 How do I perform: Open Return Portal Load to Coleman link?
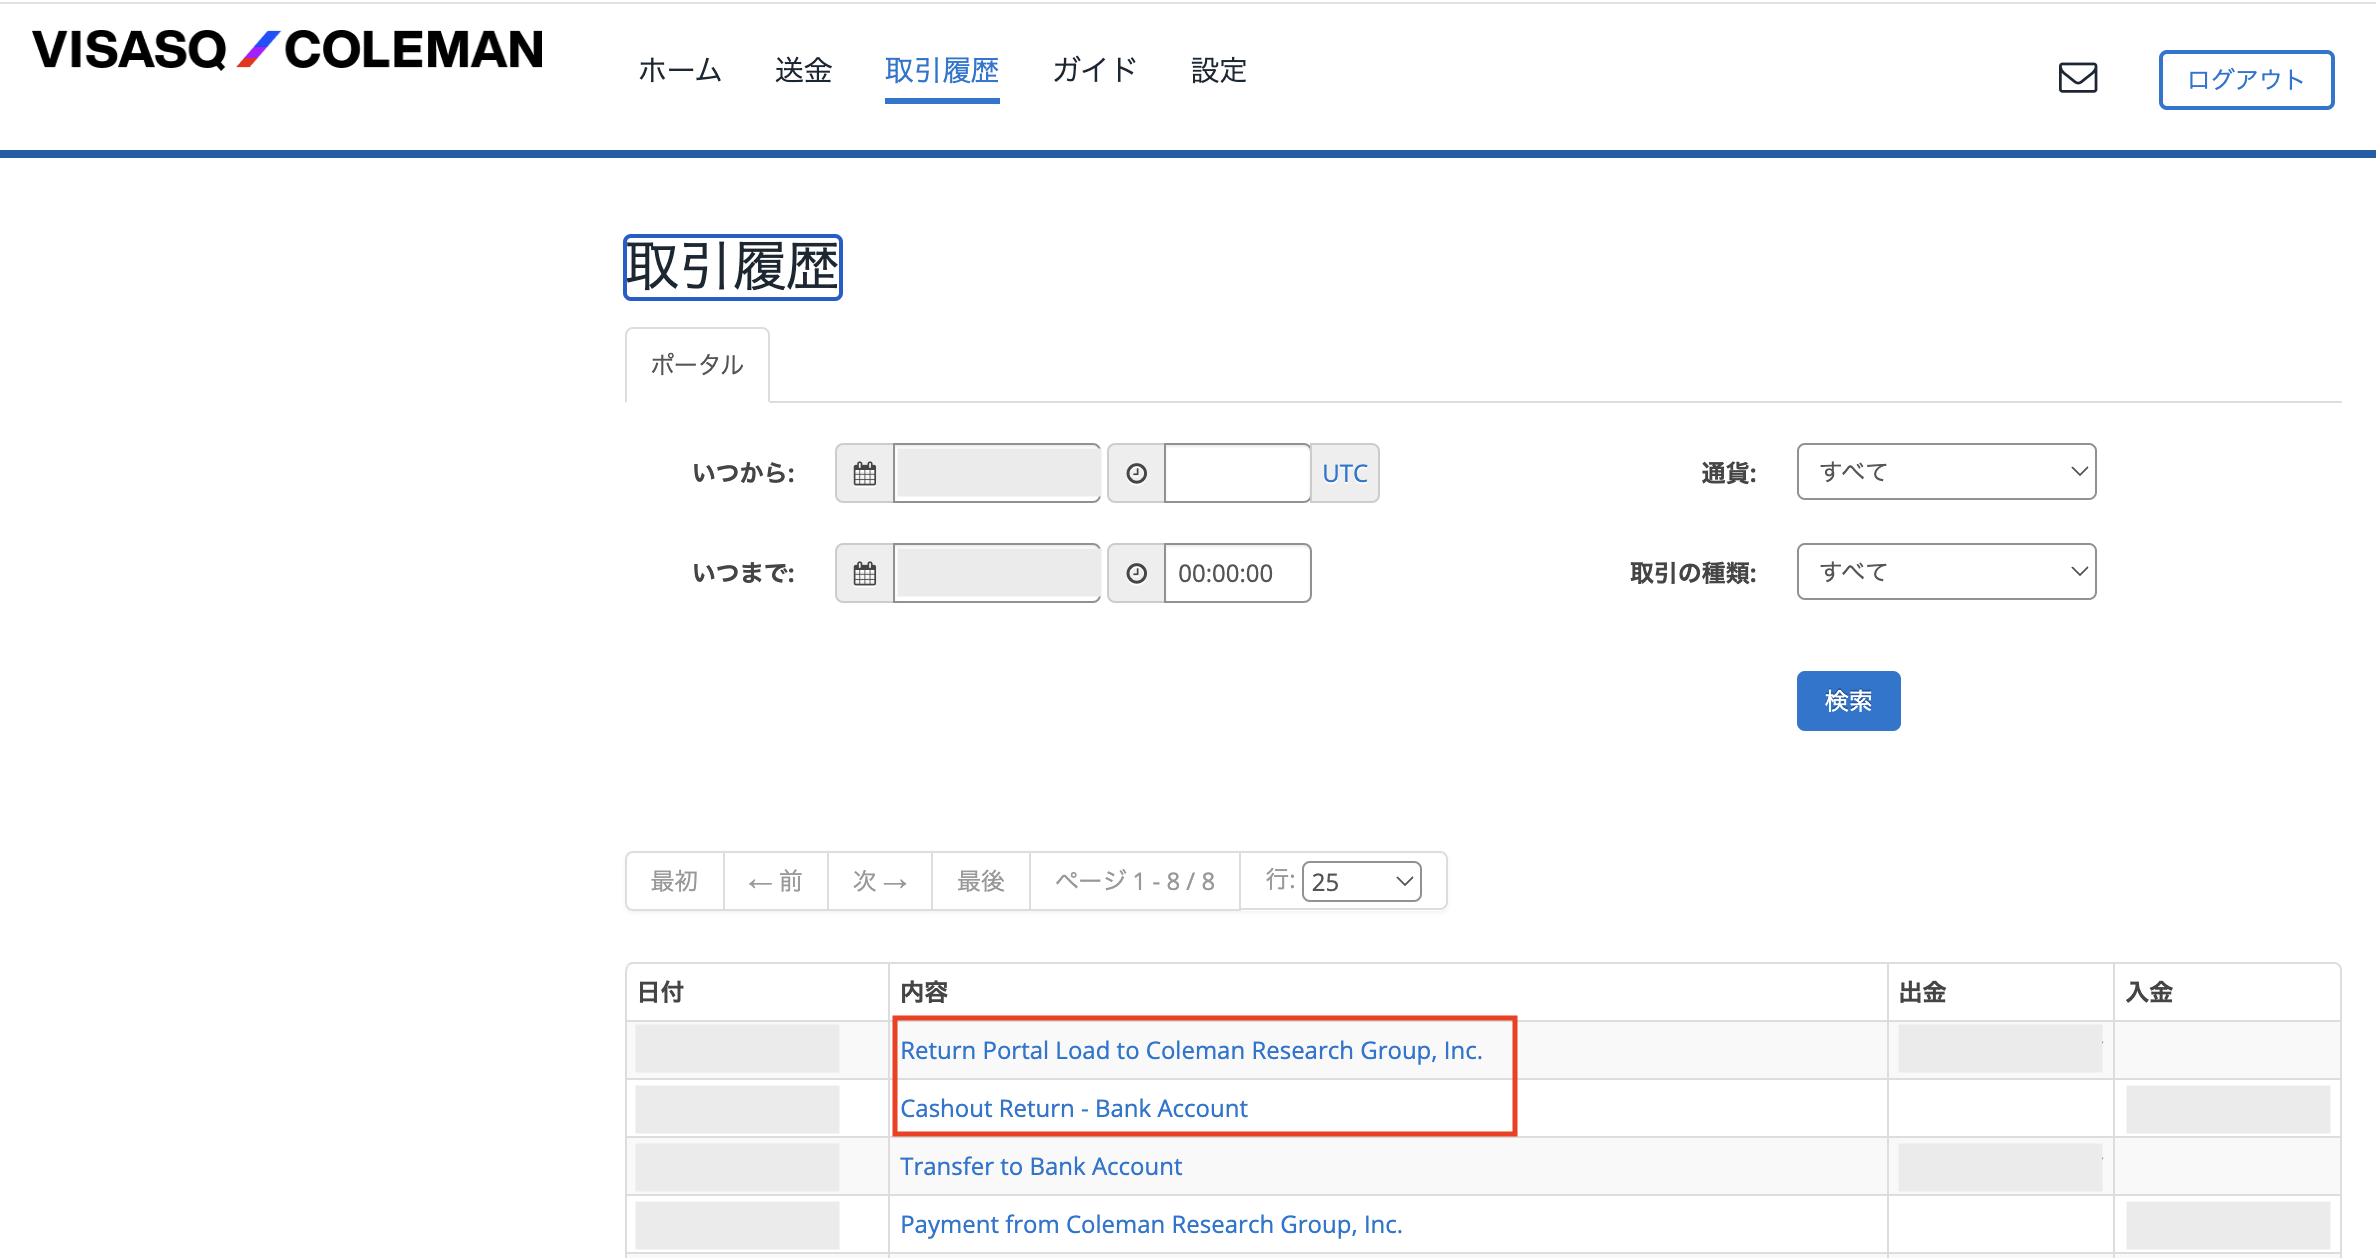(x=1191, y=1050)
